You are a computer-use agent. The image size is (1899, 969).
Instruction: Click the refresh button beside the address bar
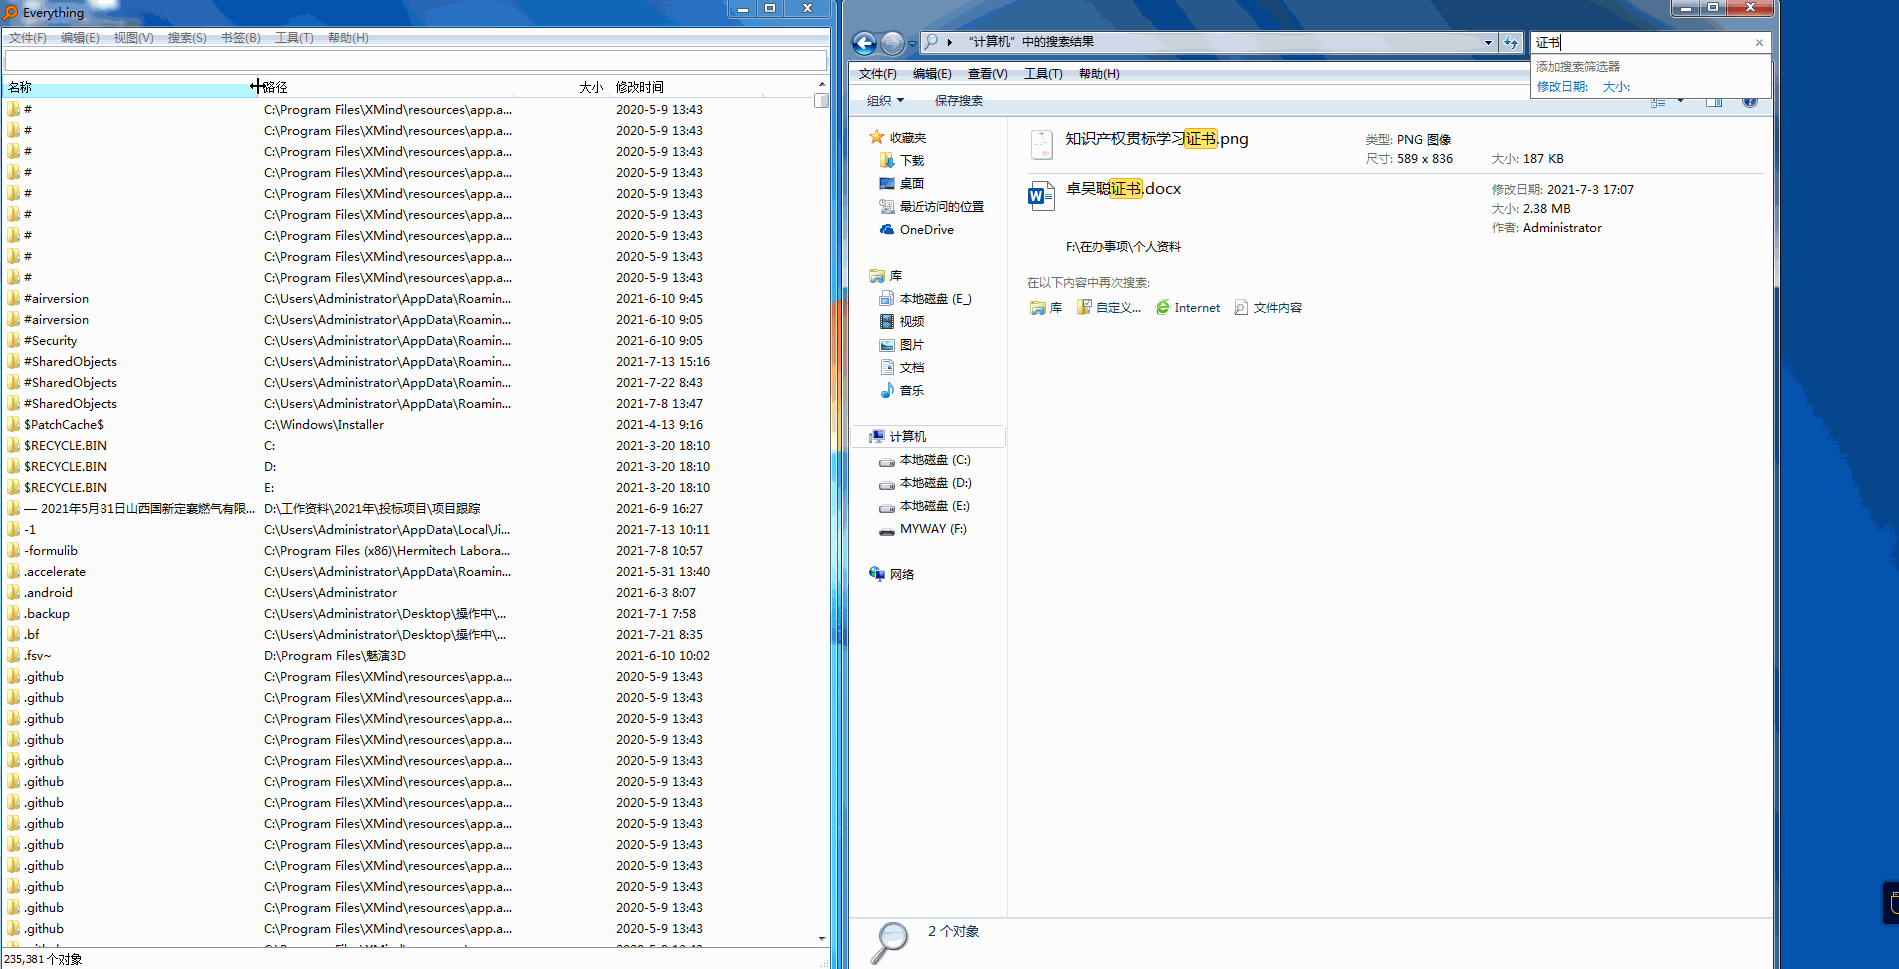click(x=1511, y=42)
